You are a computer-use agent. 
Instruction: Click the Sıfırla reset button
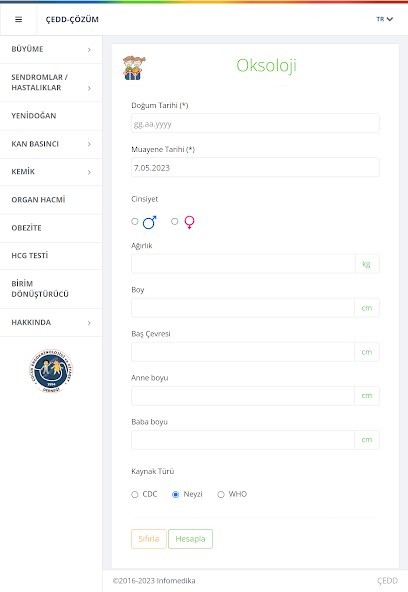click(x=149, y=539)
